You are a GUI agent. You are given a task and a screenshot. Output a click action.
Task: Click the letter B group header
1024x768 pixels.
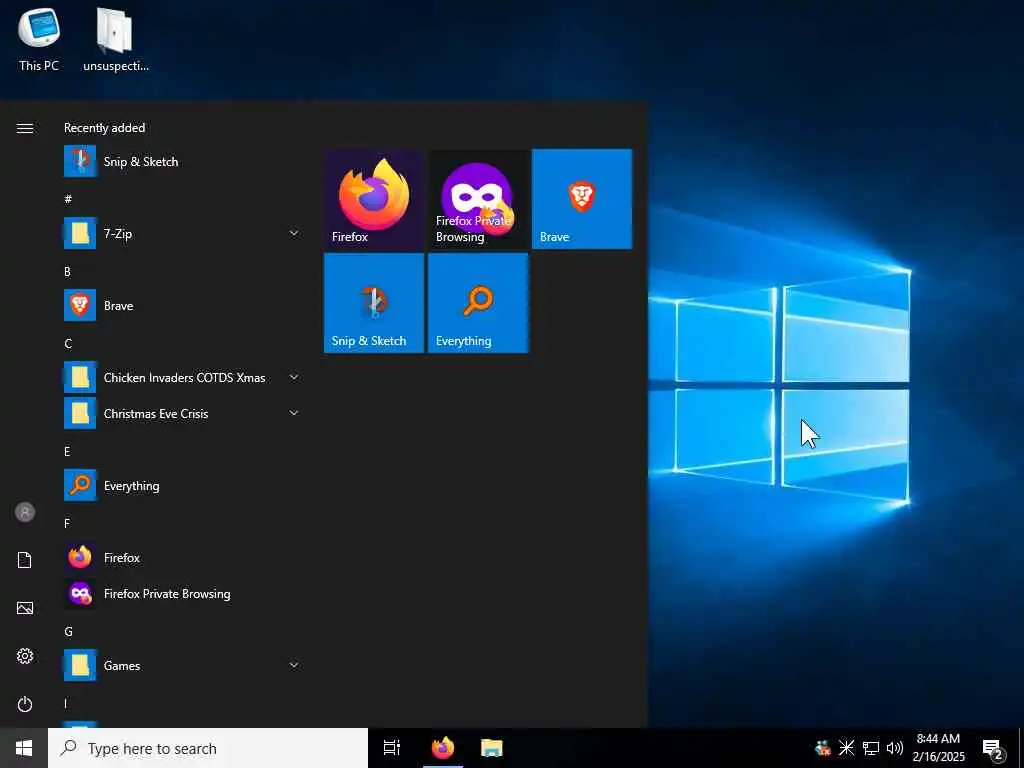(67, 272)
